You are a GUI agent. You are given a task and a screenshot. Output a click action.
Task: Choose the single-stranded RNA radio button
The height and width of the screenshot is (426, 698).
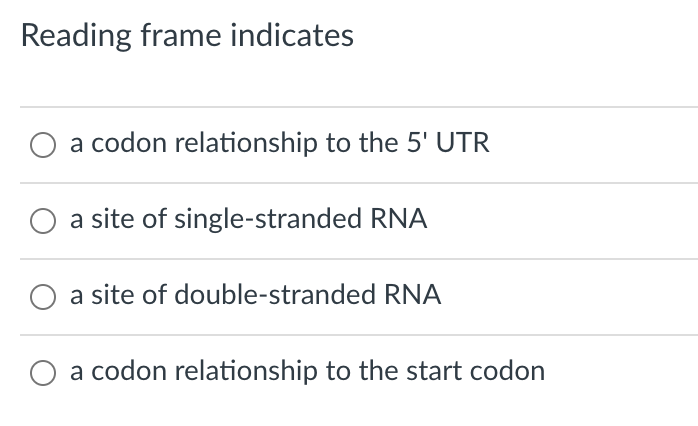click(x=43, y=221)
